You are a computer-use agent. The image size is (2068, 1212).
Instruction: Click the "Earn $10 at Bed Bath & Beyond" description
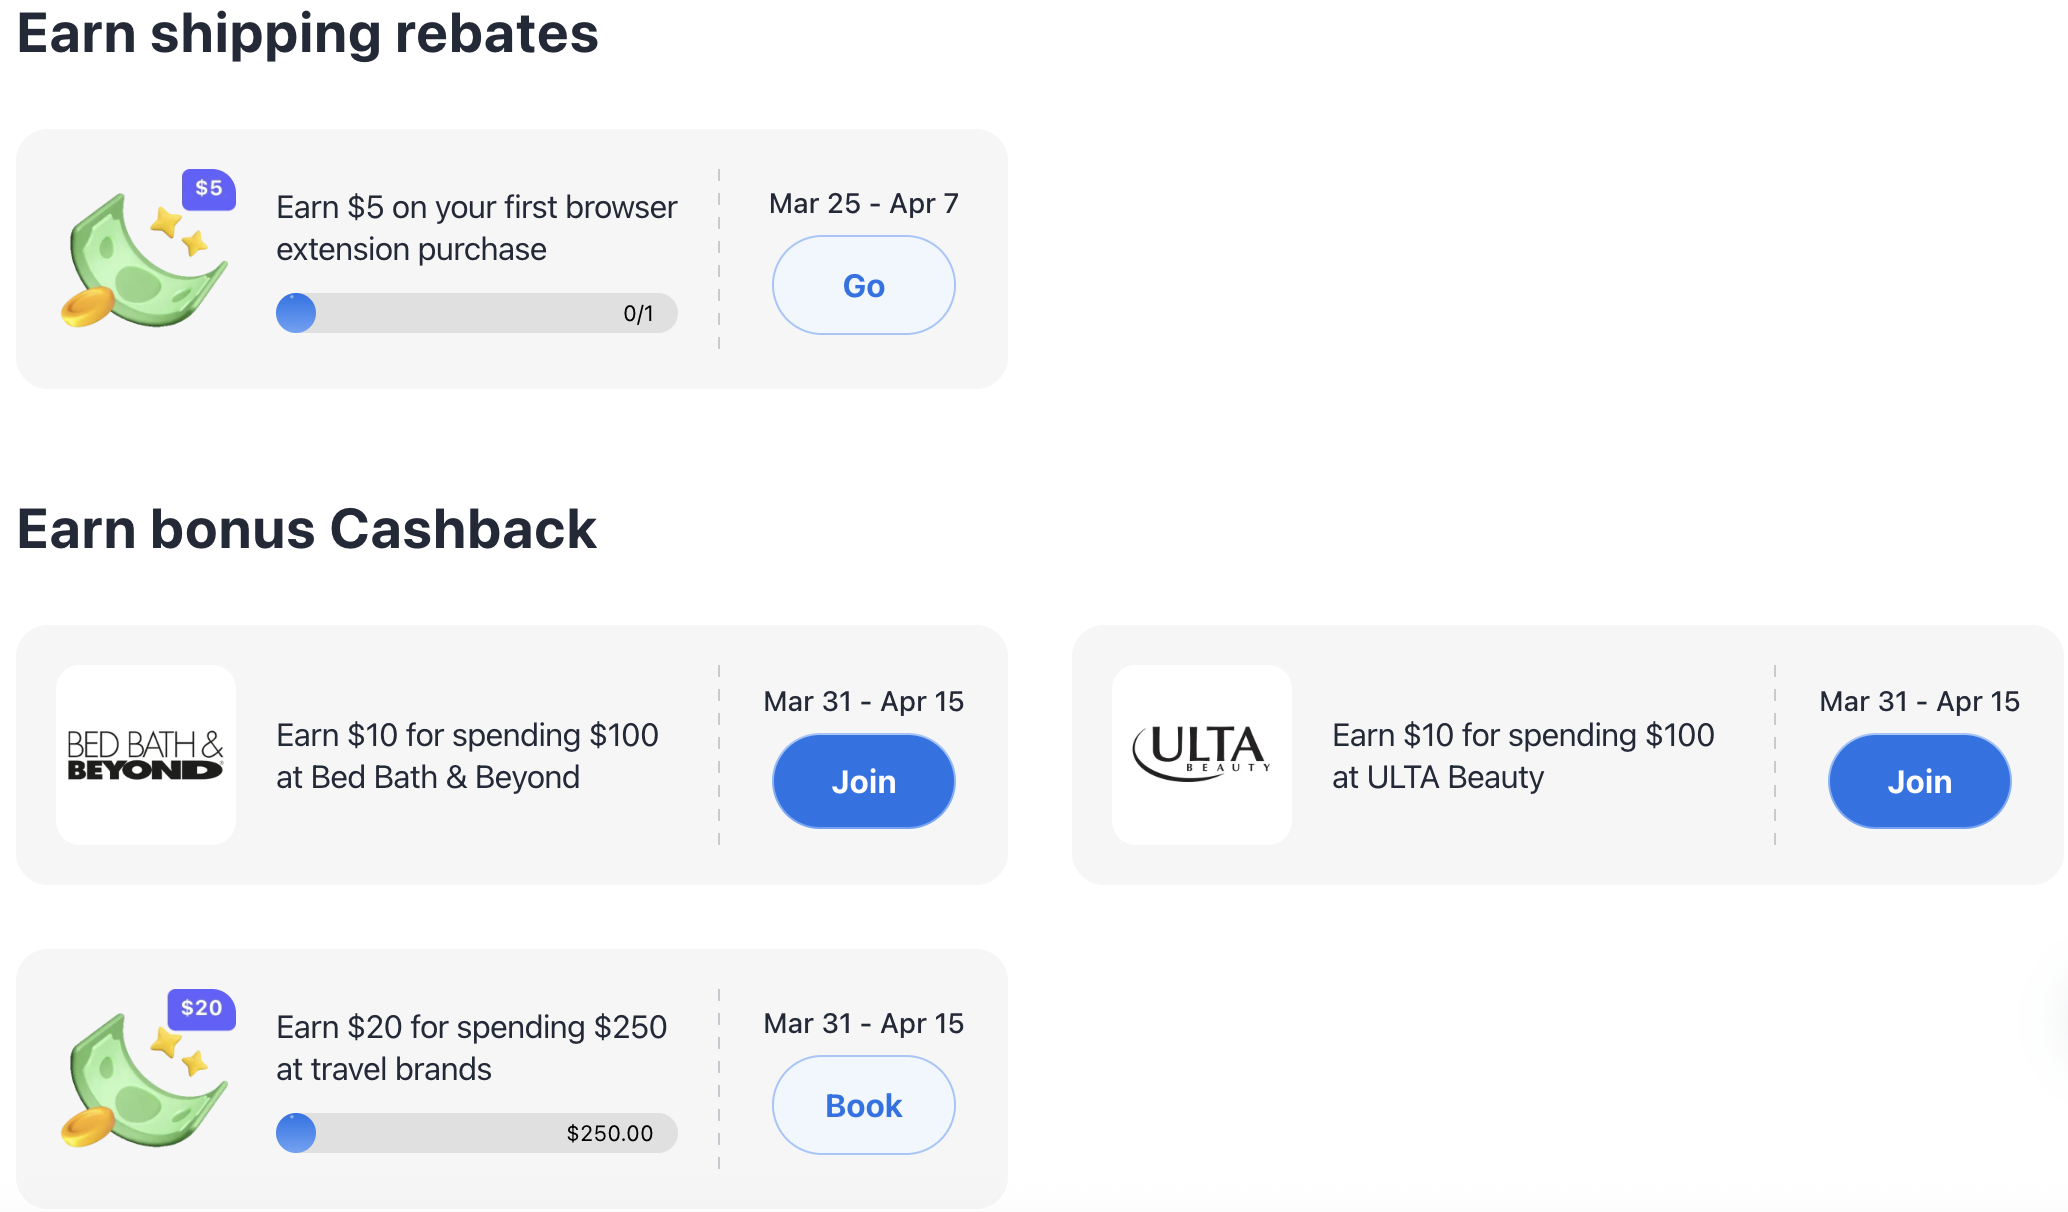(467, 756)
